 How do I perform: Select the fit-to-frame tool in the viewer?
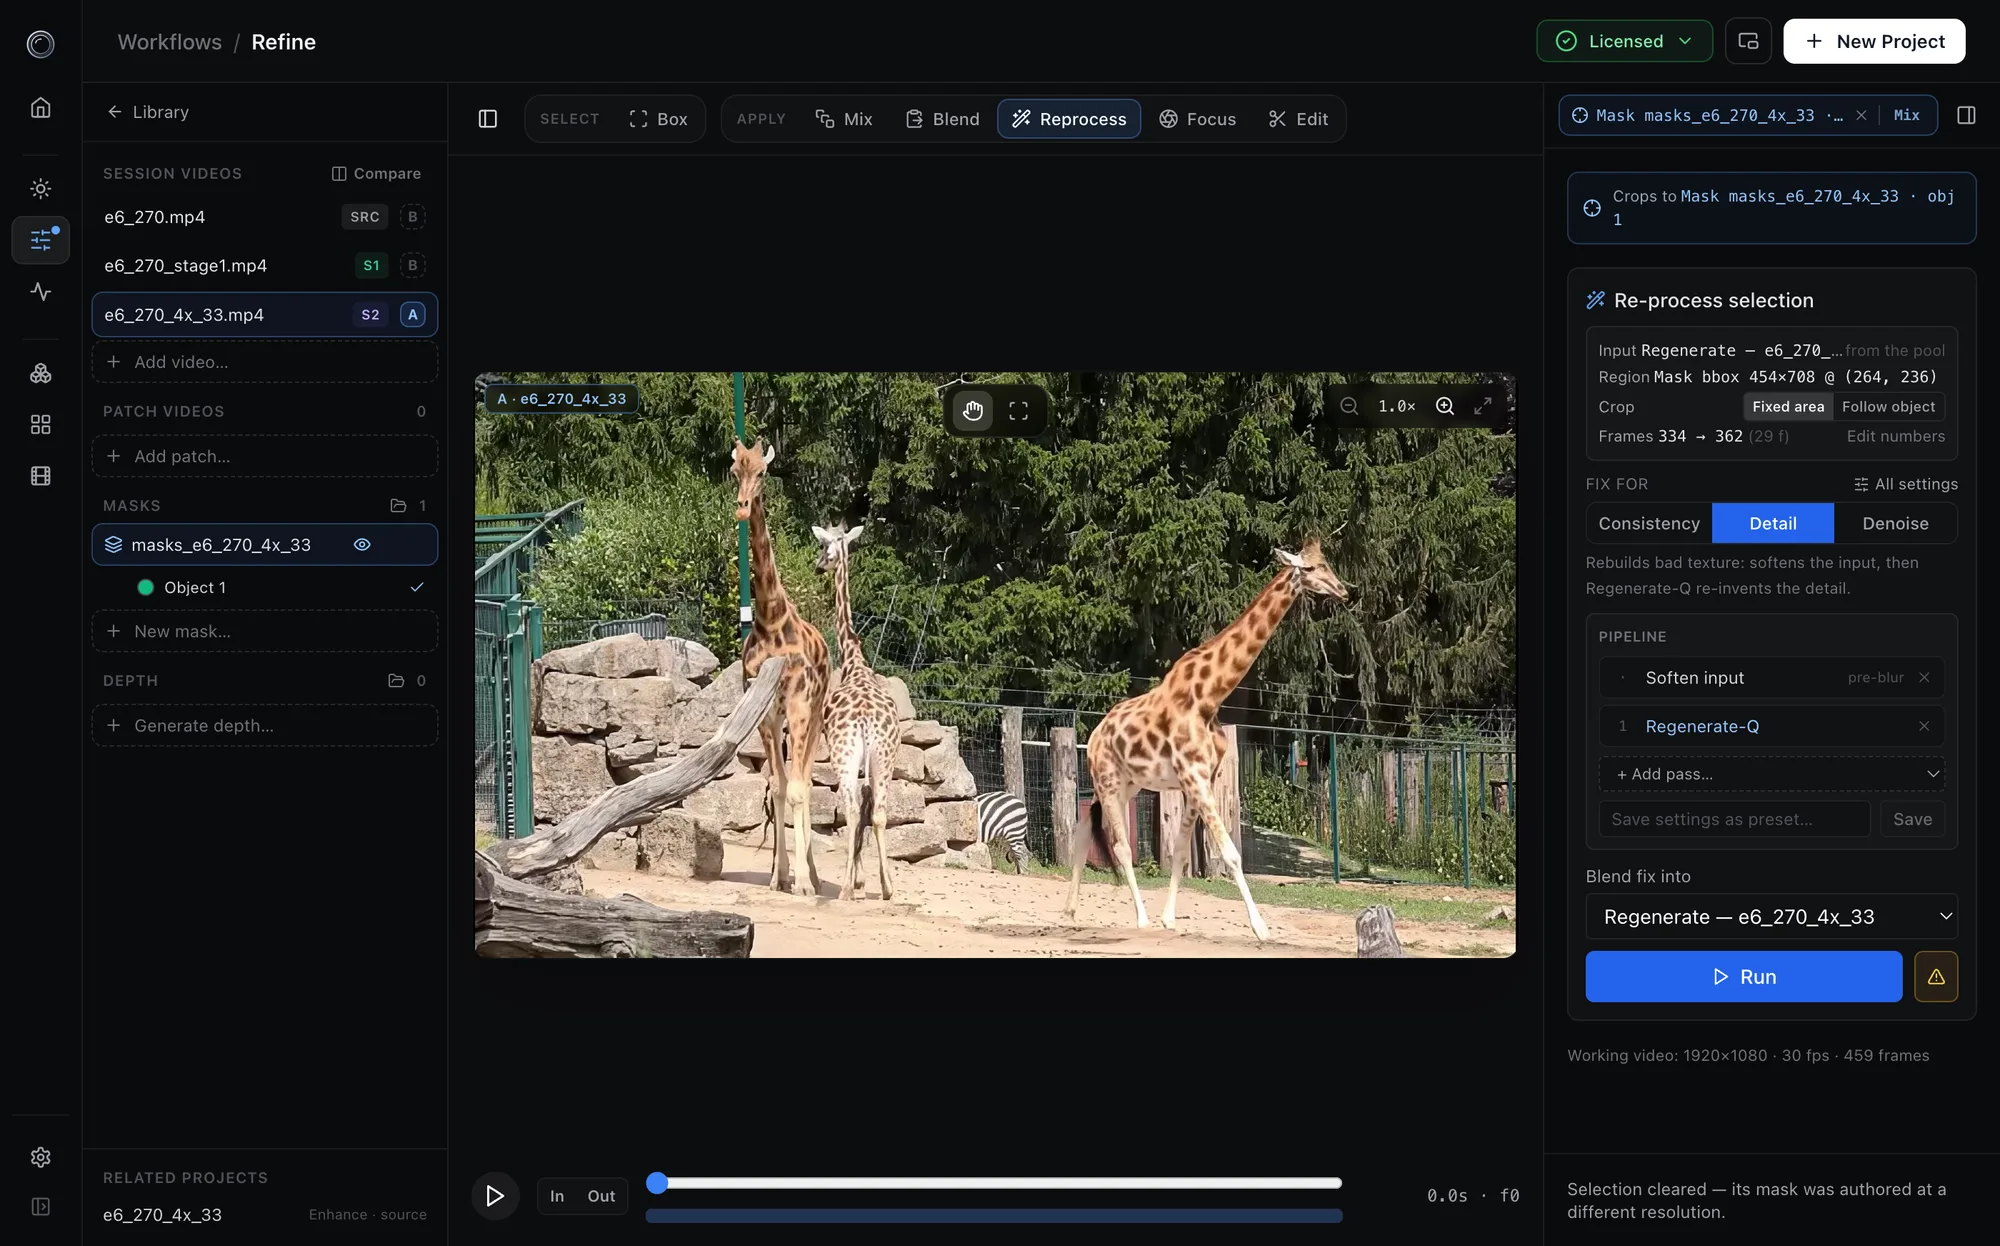pos(1018,410)
